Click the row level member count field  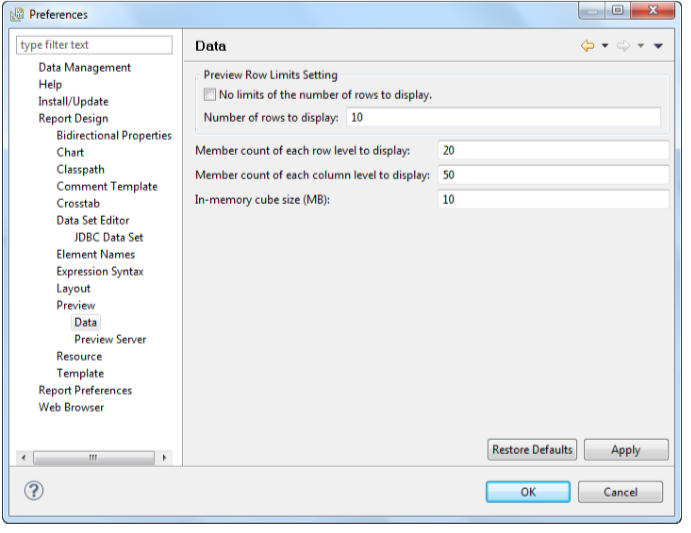click(554, 150)
